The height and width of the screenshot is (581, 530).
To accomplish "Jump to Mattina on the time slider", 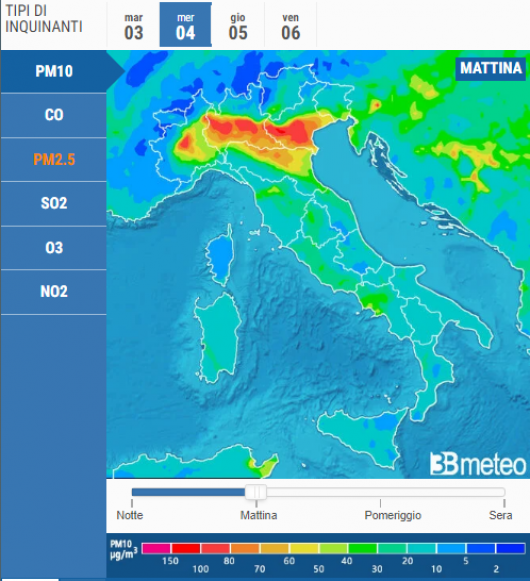I will tap(259, 515).
